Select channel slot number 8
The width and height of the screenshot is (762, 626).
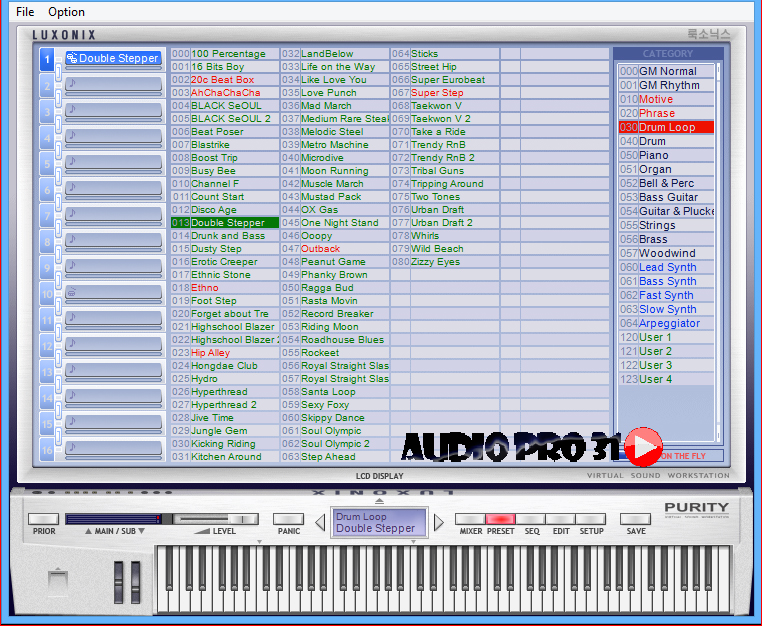tap(47, 242)
